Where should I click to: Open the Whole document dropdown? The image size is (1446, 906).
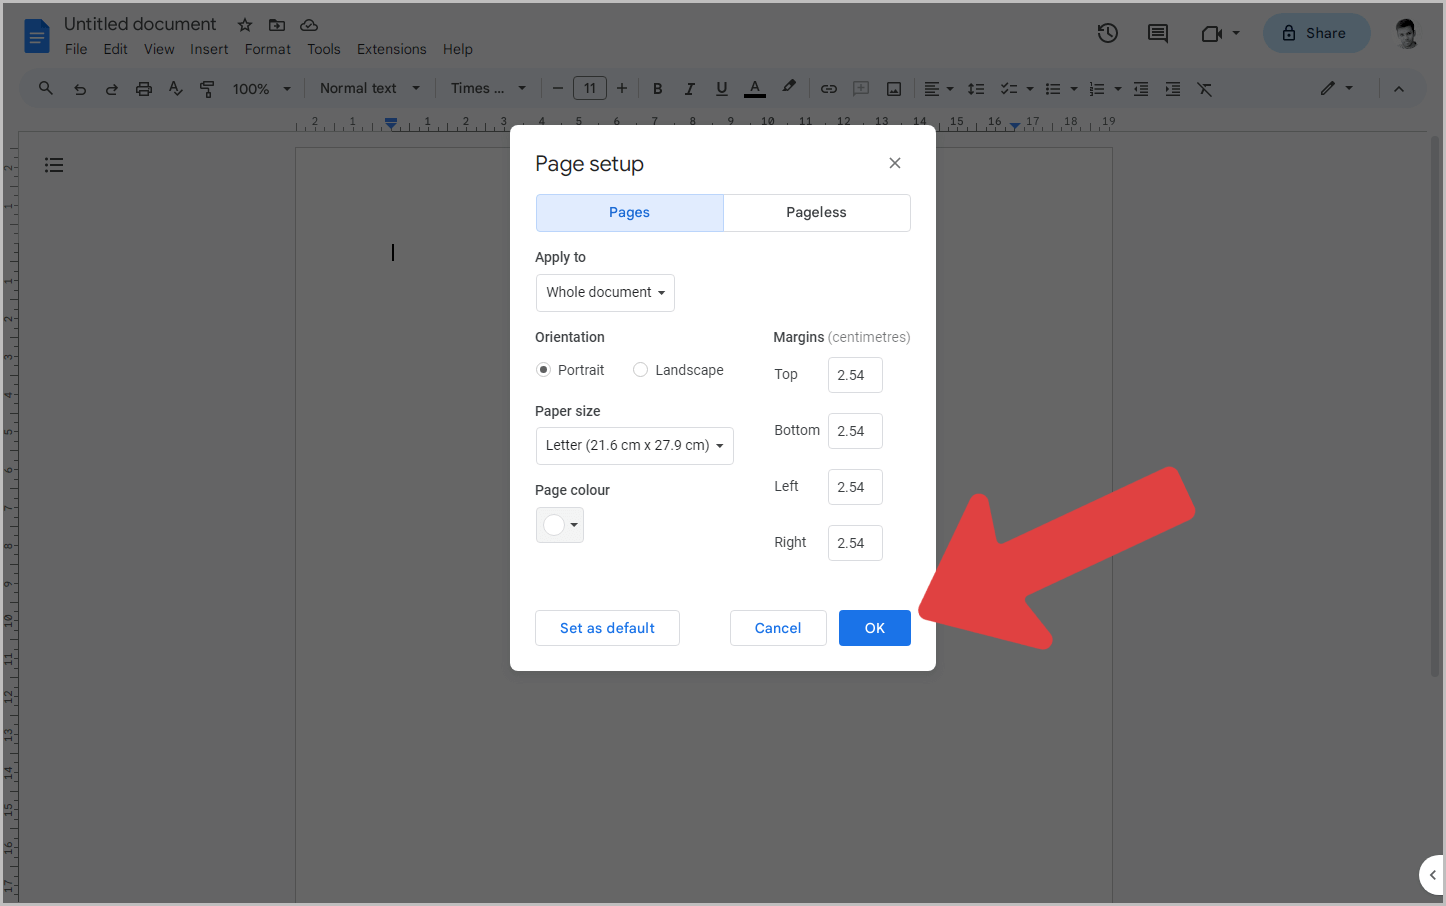[x=604, y=292]
